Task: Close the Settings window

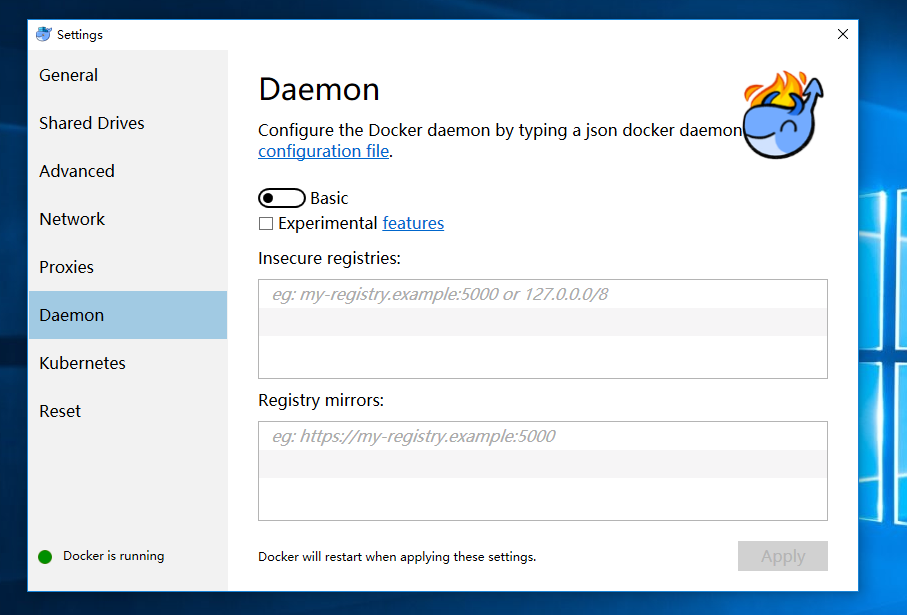Action: 843,34
